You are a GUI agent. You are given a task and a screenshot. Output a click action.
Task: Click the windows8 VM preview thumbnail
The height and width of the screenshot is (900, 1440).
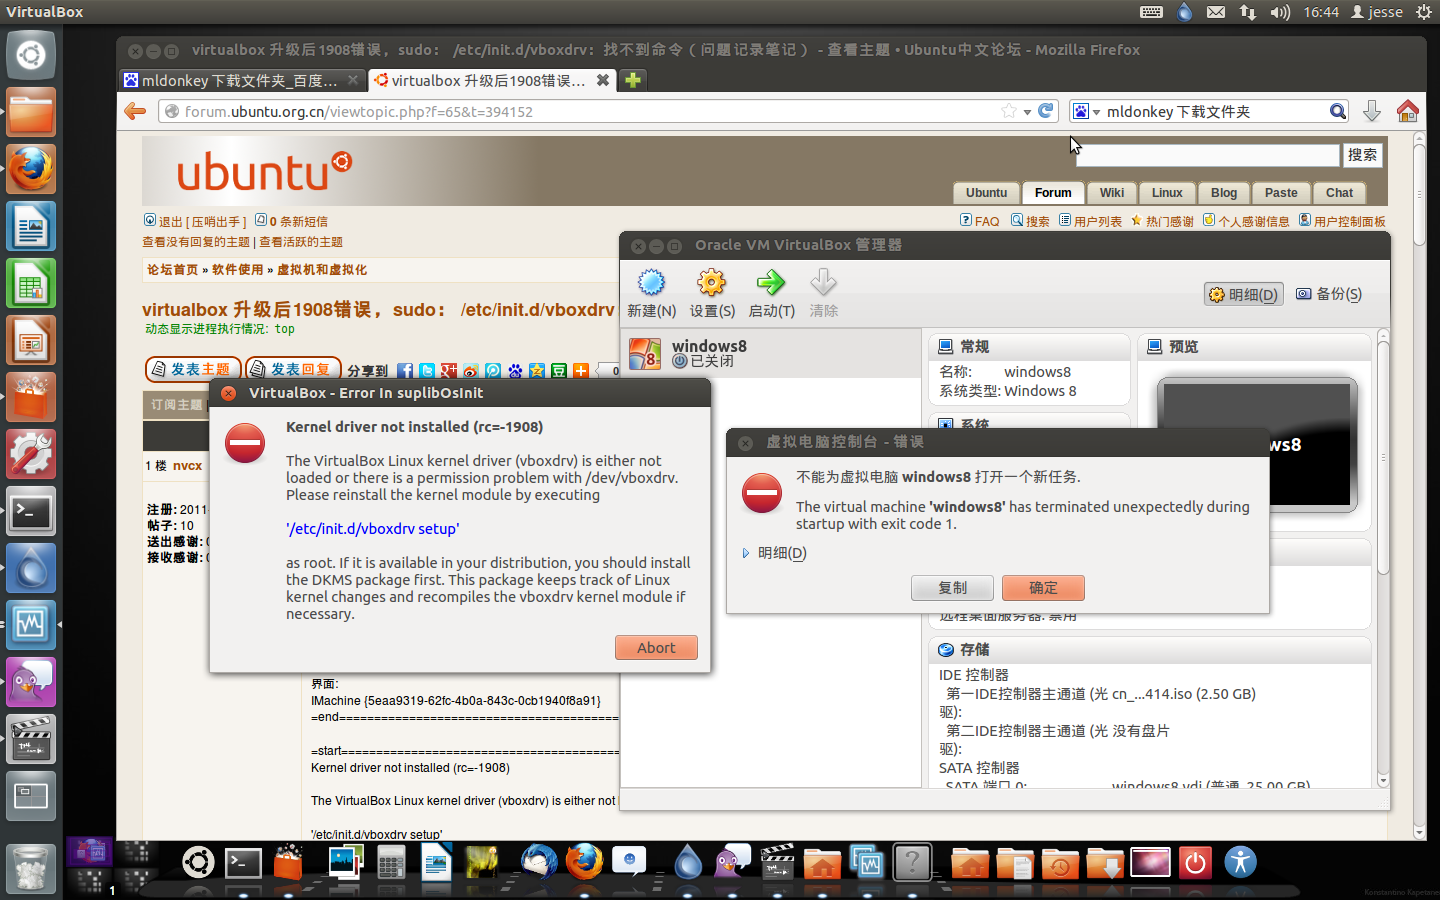click(x=1257, y=445)
